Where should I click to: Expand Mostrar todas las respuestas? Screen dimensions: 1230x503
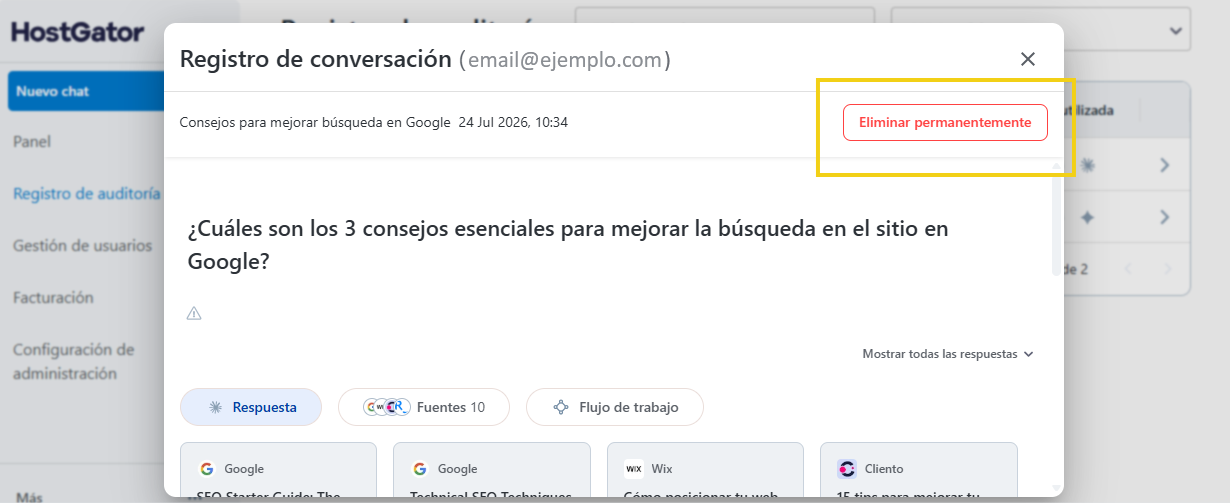pyautogui.click(x=947, y=354)
